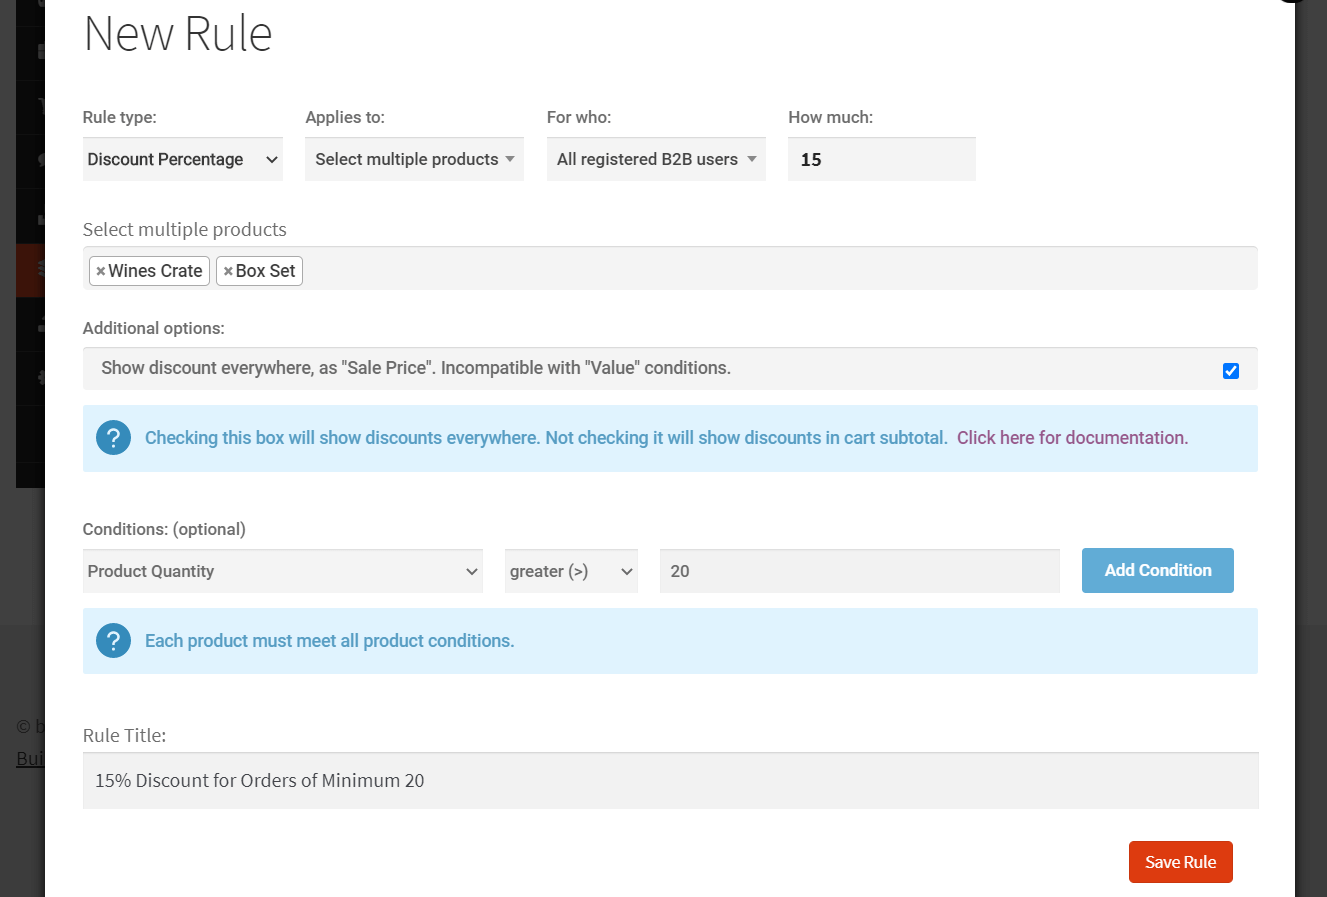The height and width of the screenshot is (897, 1327).
Task: Remove the Box Set product tag
Action: pyautogui.click(x=228, y=271)
